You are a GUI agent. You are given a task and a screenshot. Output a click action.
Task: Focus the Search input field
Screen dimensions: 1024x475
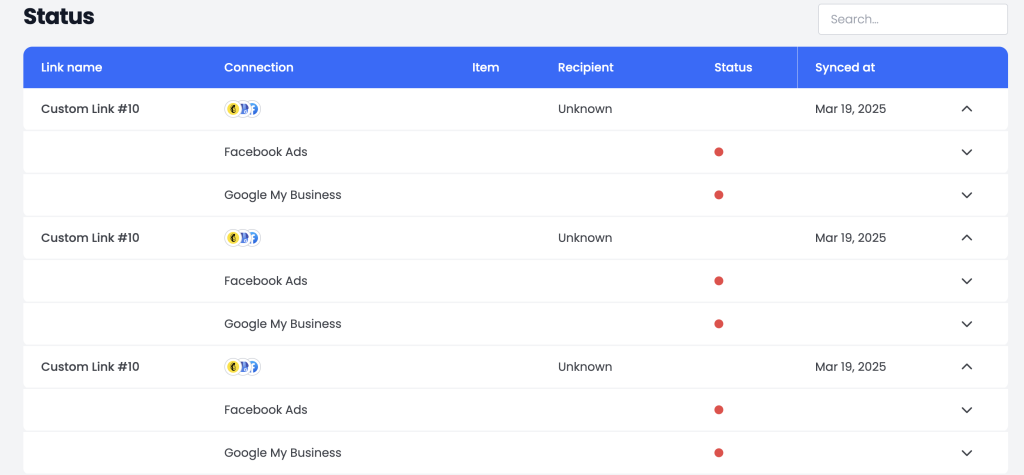coord(912,19)
